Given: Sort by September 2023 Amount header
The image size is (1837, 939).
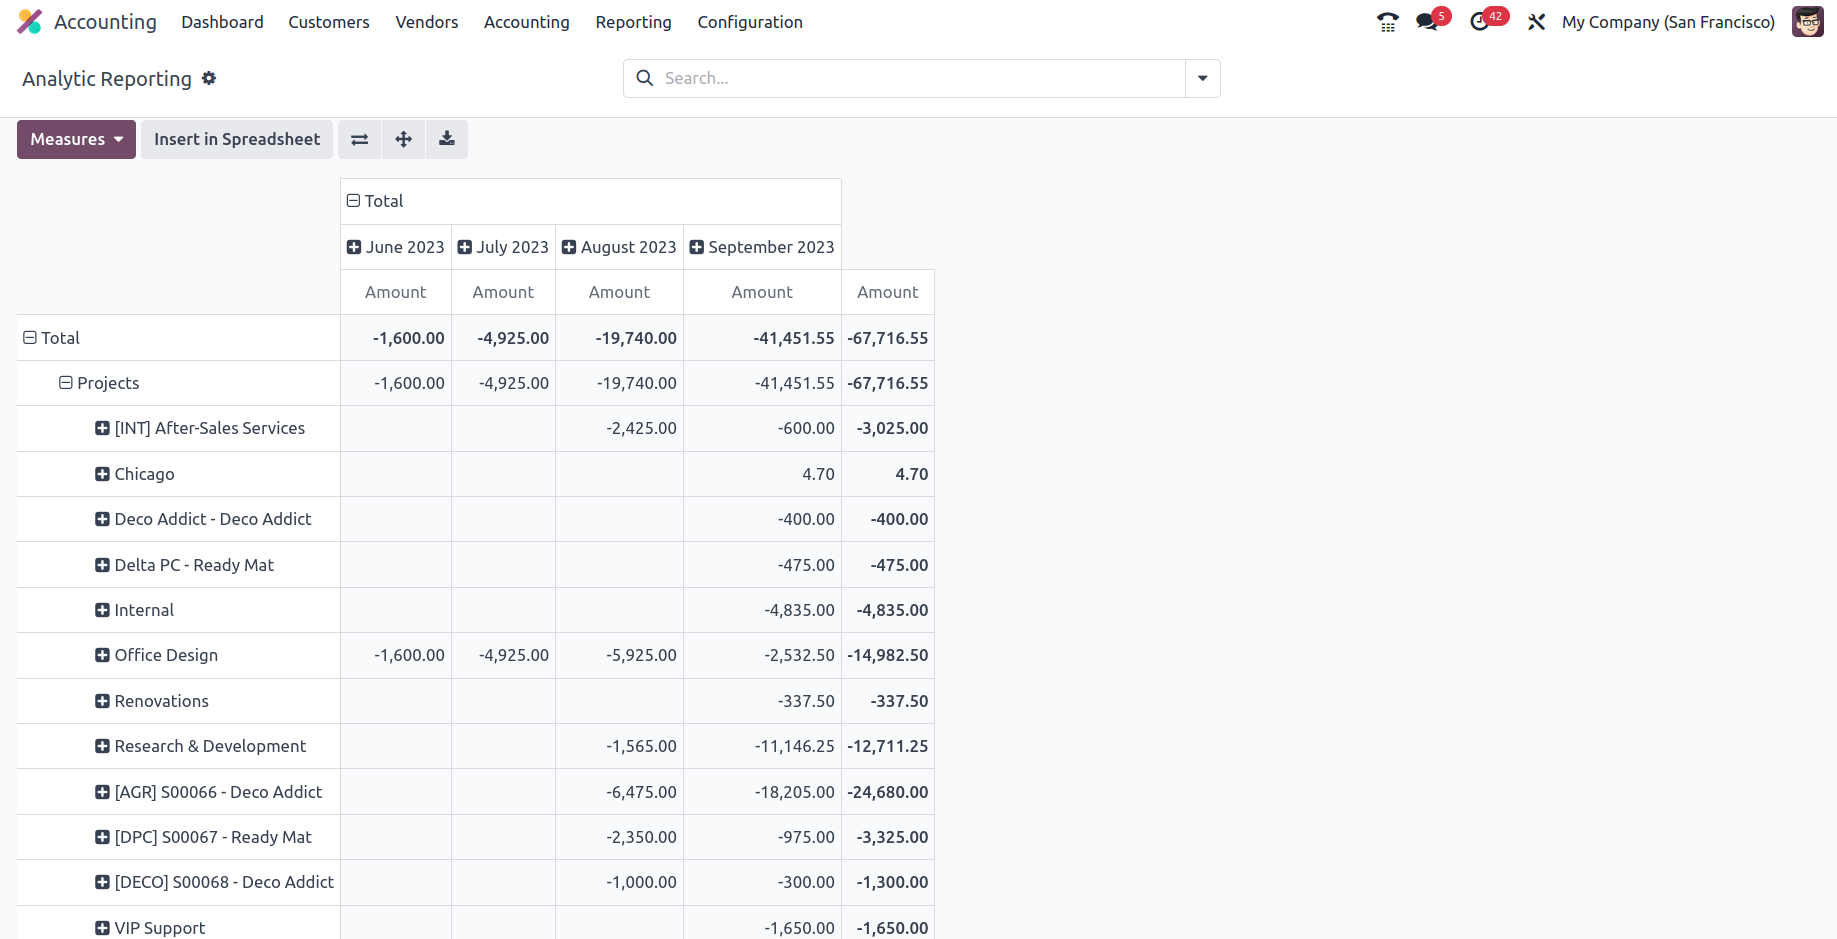Looking at the screenshot, I should tap(762, 292).
